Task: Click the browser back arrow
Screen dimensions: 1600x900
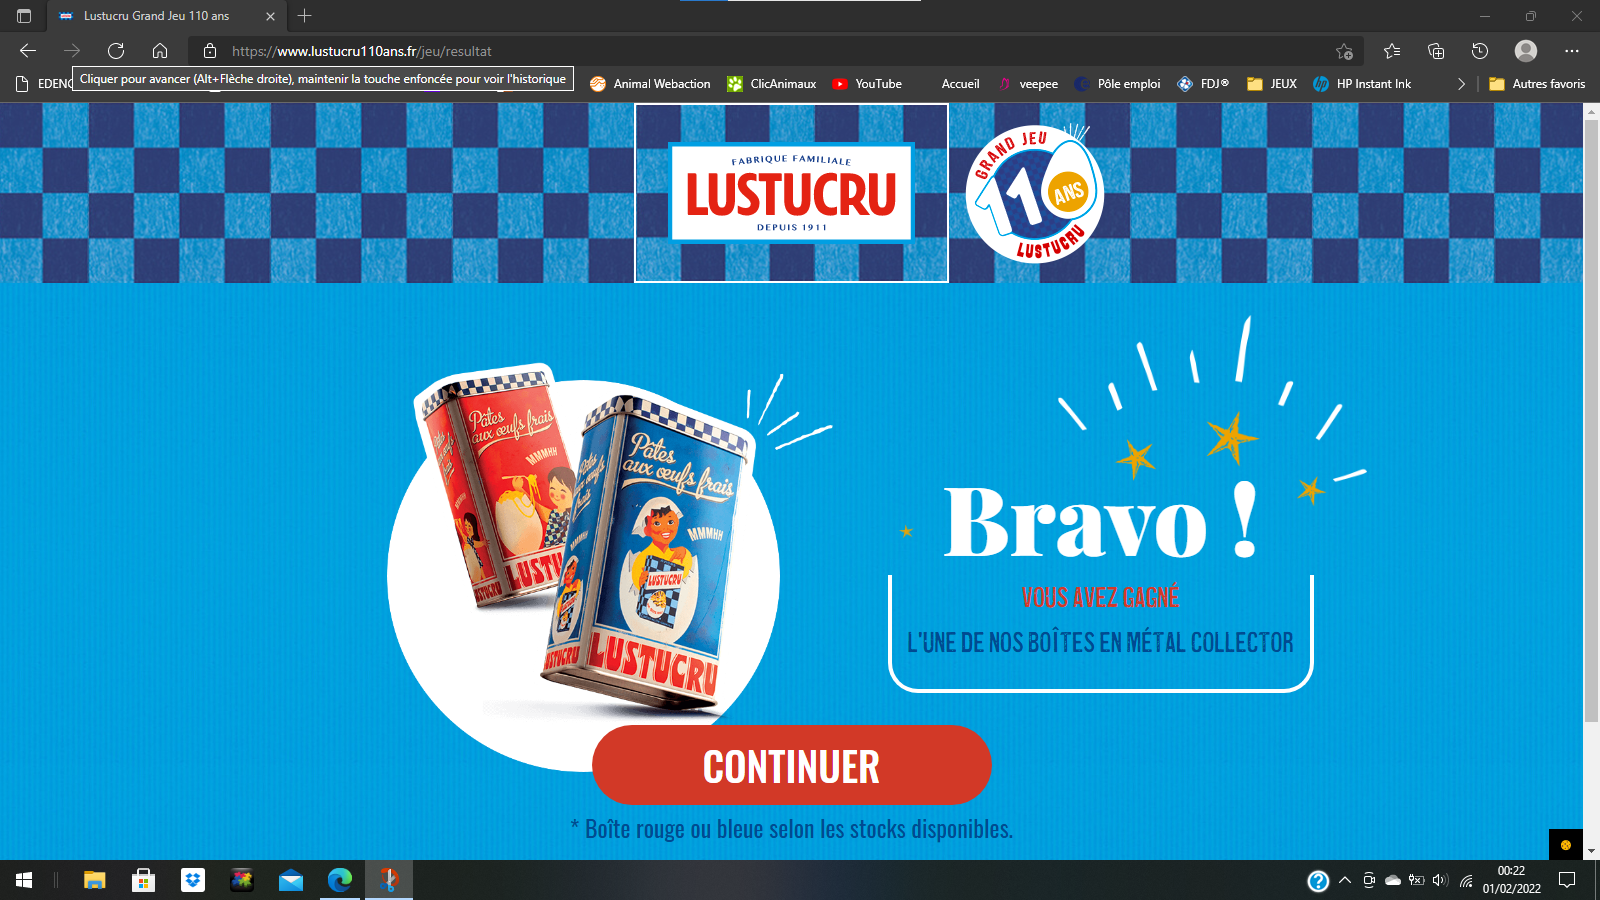Action: coord(28,51)
